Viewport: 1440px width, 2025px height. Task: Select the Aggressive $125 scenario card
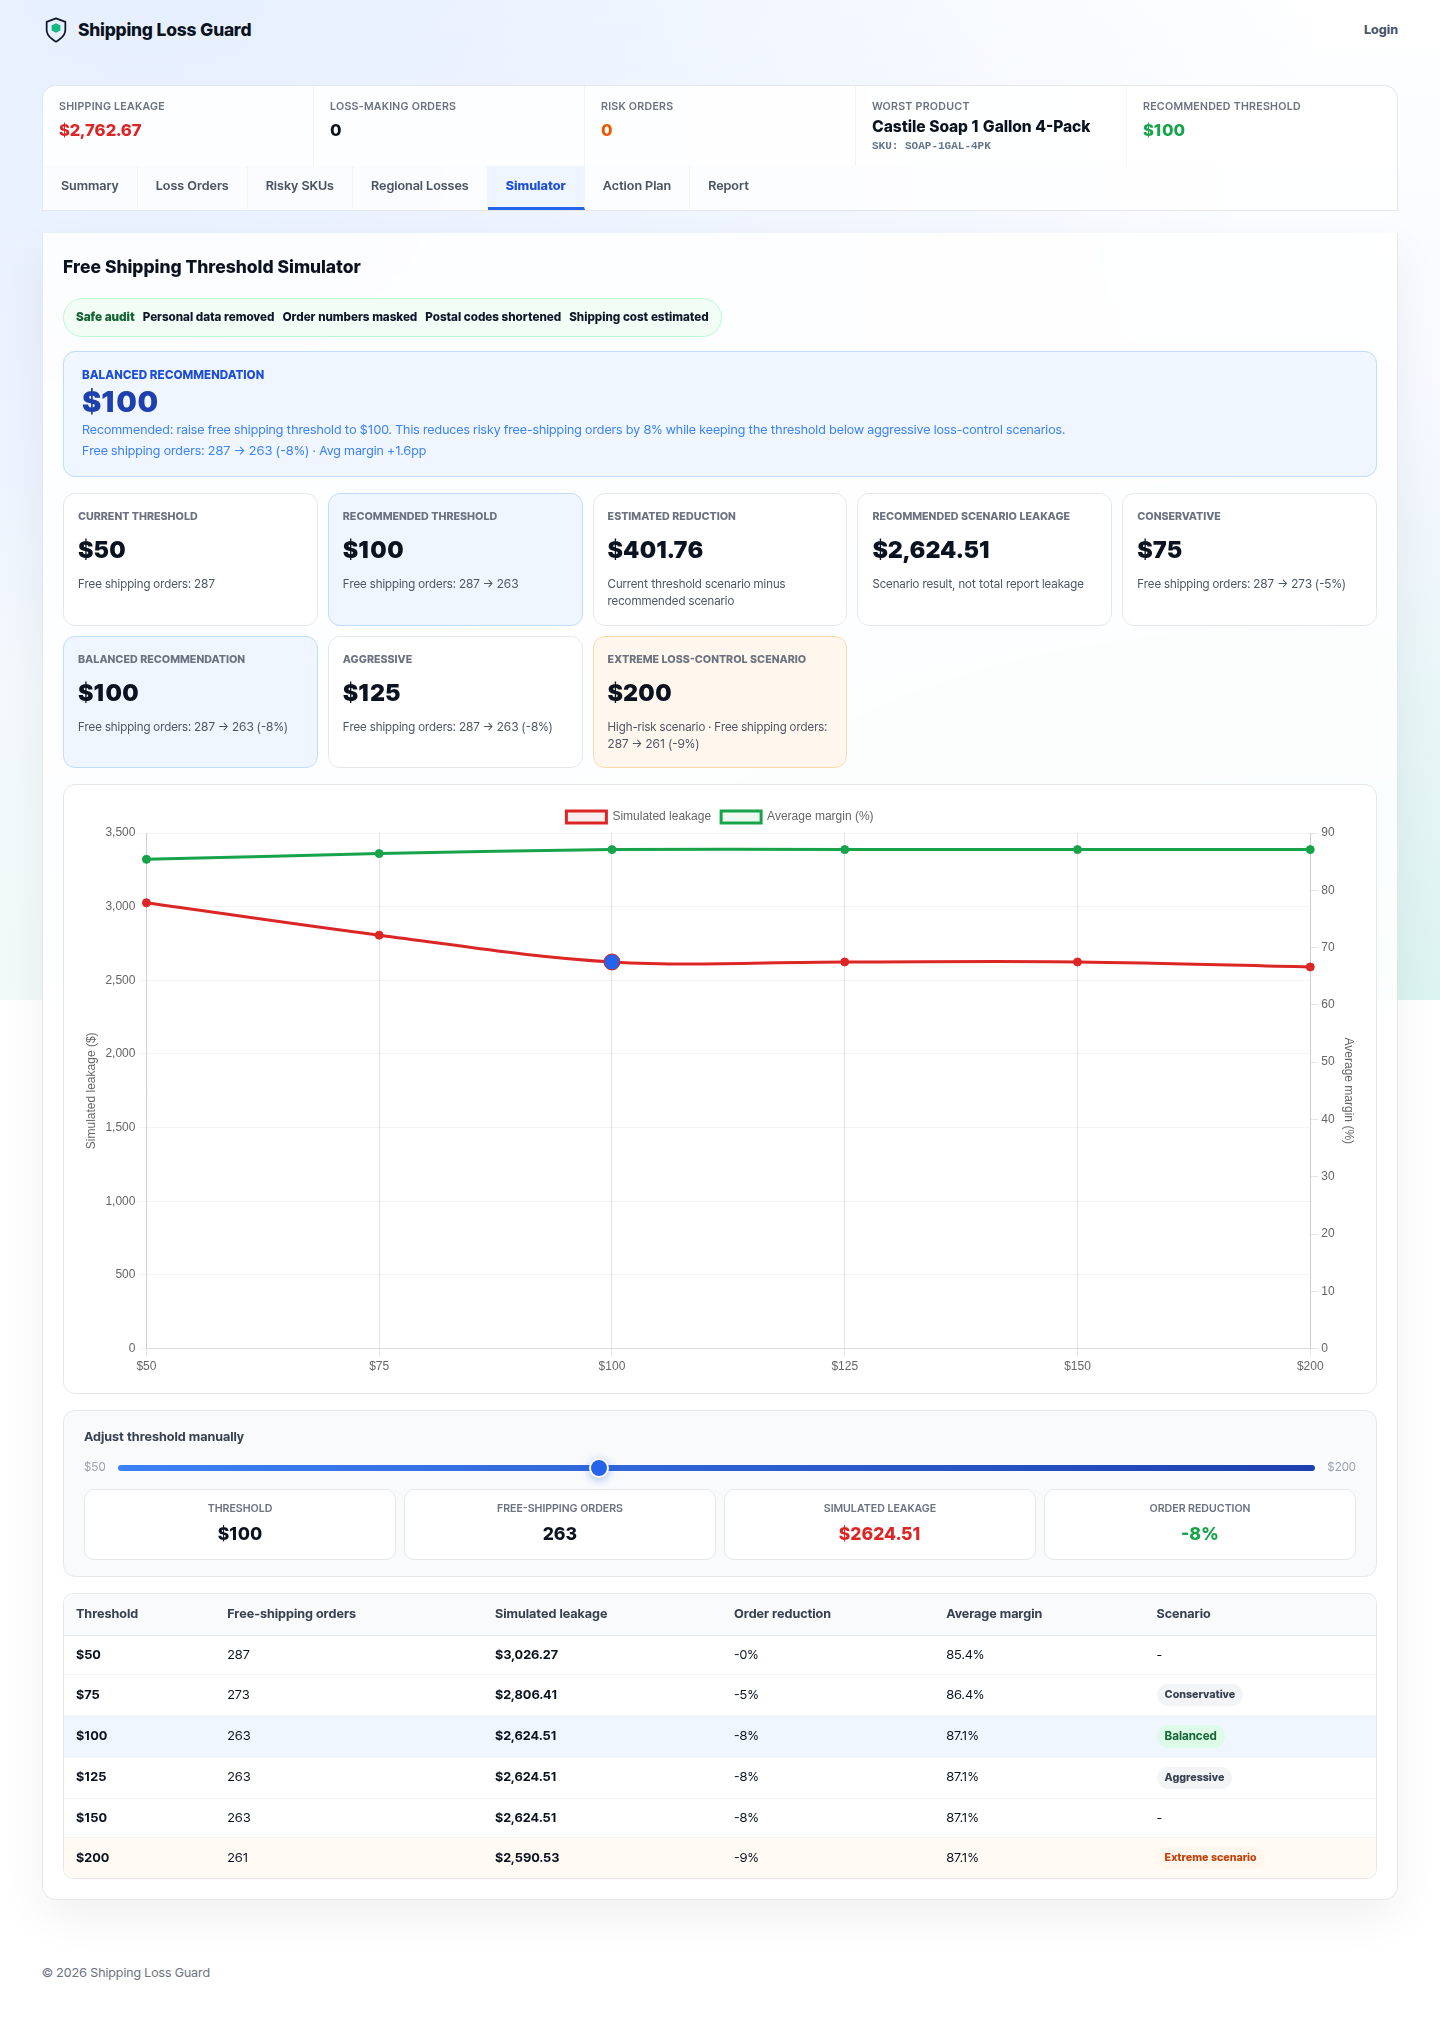click(455, 702)
